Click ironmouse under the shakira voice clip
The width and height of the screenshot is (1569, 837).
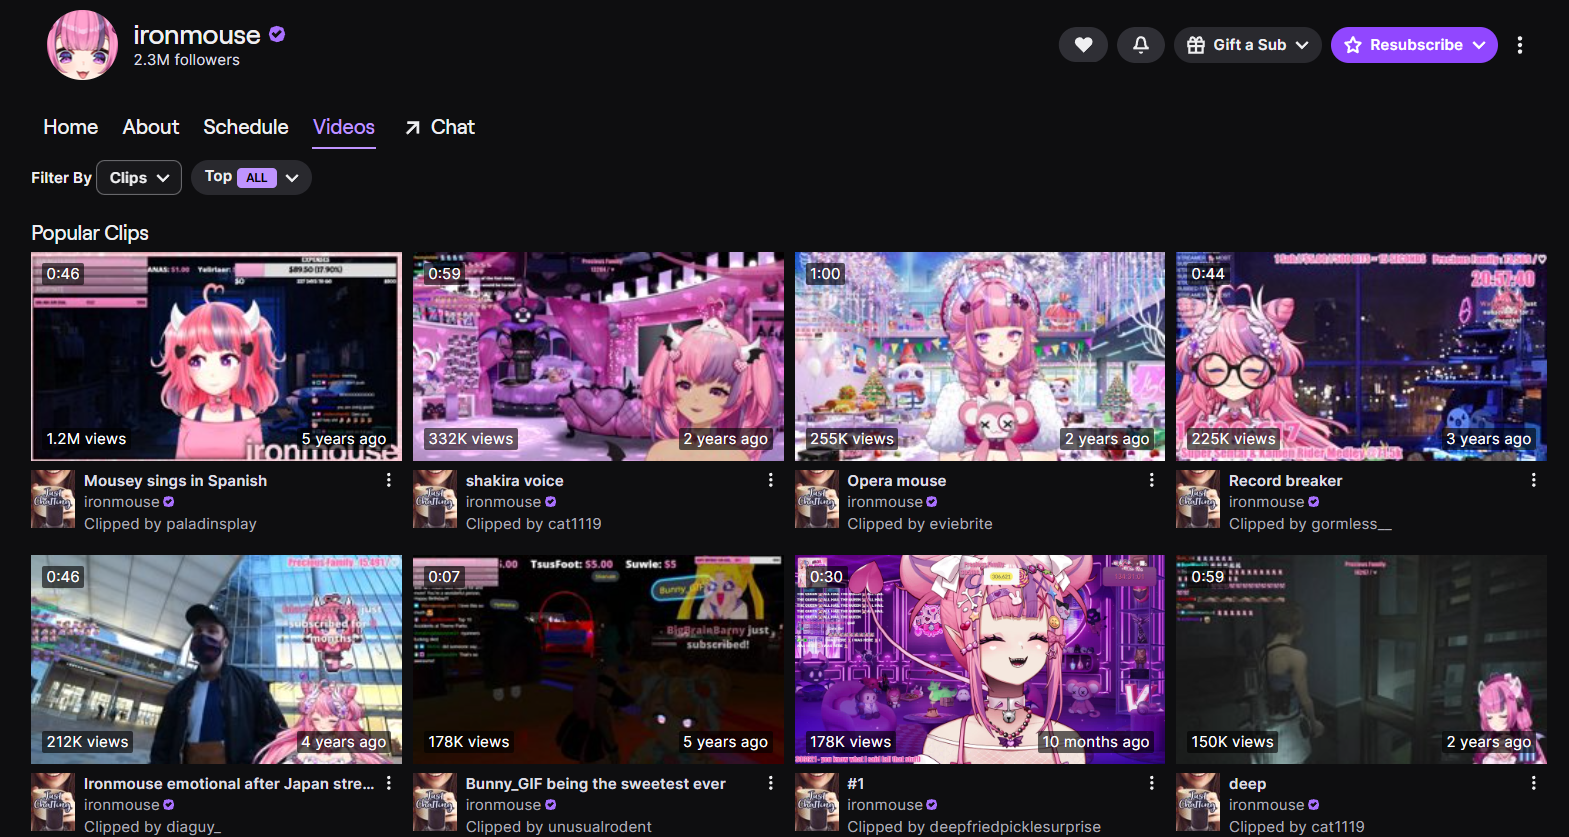[503, 502]
